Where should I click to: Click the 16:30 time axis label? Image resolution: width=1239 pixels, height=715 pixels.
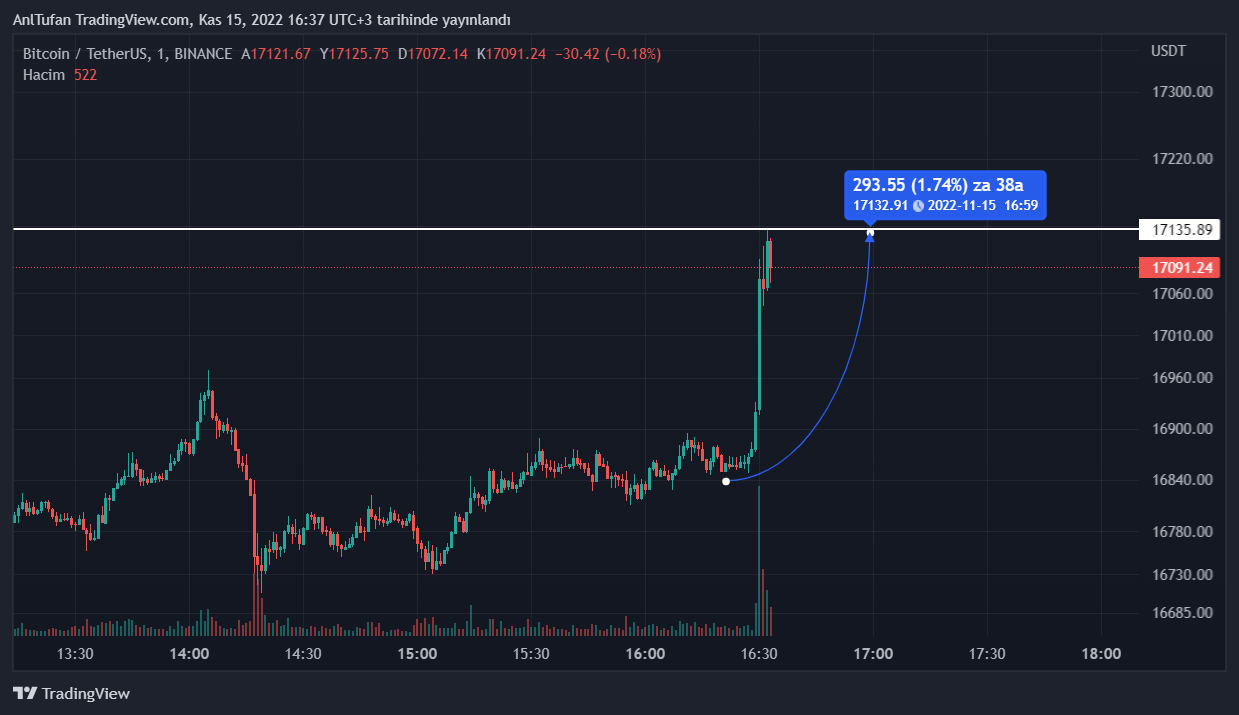tap(759, 654)
